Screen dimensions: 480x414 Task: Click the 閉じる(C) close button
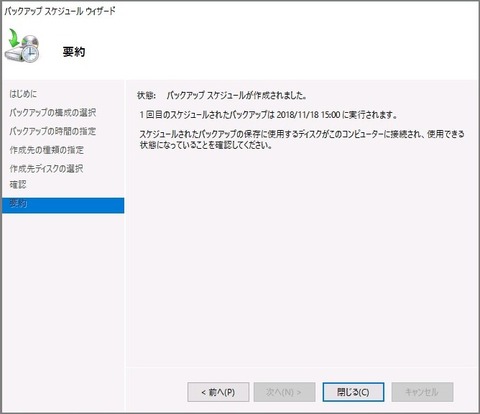[x=353, y=392]
